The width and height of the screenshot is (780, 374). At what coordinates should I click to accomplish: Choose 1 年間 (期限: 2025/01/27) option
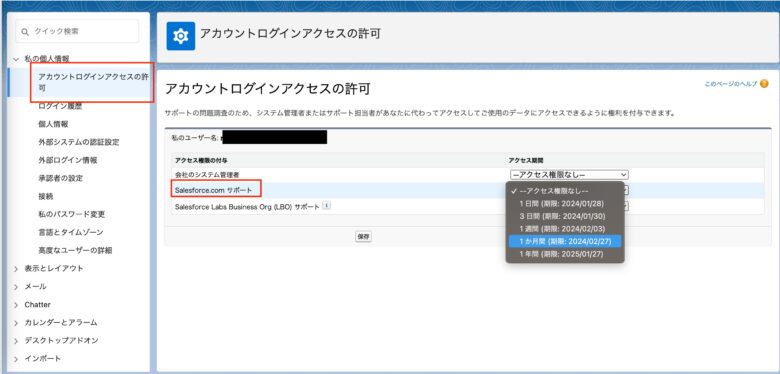coord(565,254)
